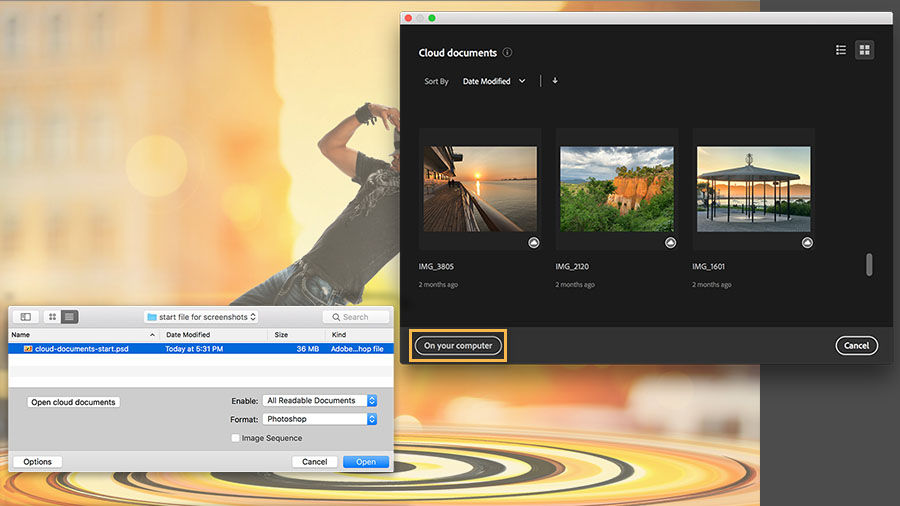Sort files by Size column header
This screenshot has width=900, height=506.
296,334
